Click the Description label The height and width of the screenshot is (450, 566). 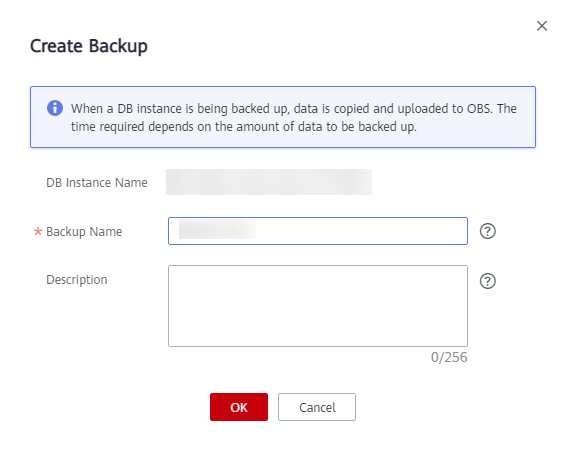[77, 280]
